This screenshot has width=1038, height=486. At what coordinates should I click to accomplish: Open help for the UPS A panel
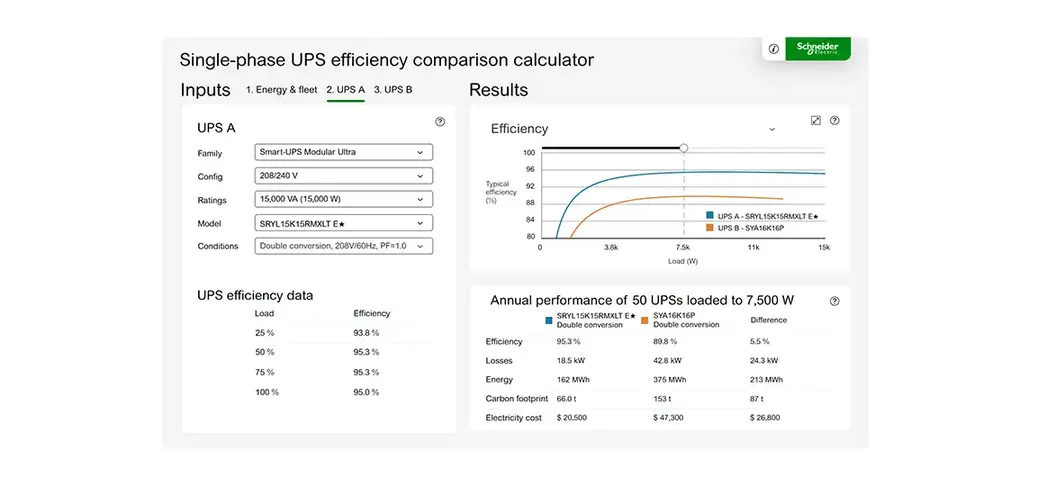pyautogui.click(x=440, y=122)
